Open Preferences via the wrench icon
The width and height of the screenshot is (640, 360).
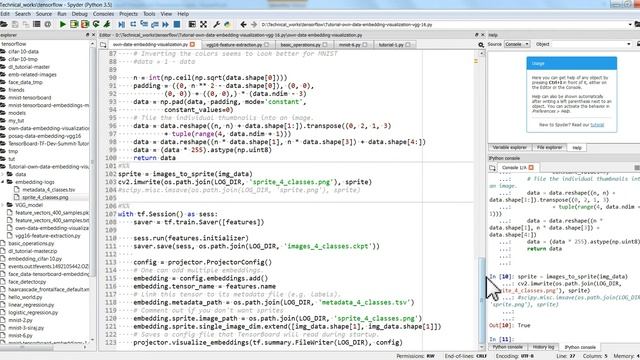217,24
